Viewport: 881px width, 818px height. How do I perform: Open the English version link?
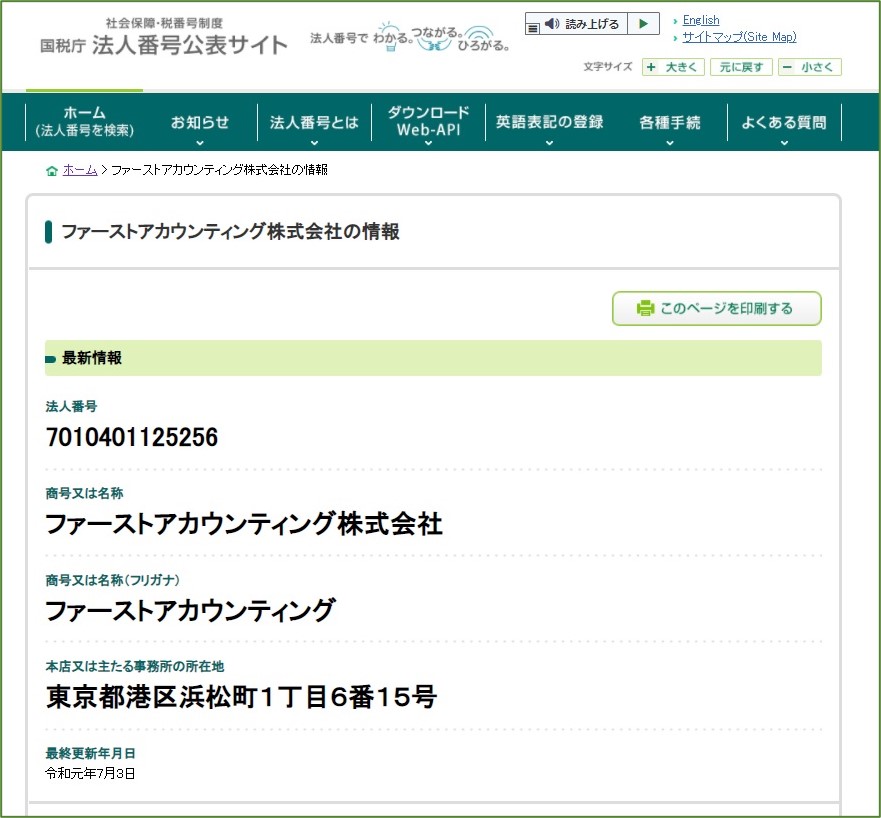click(x=701, y=20)
